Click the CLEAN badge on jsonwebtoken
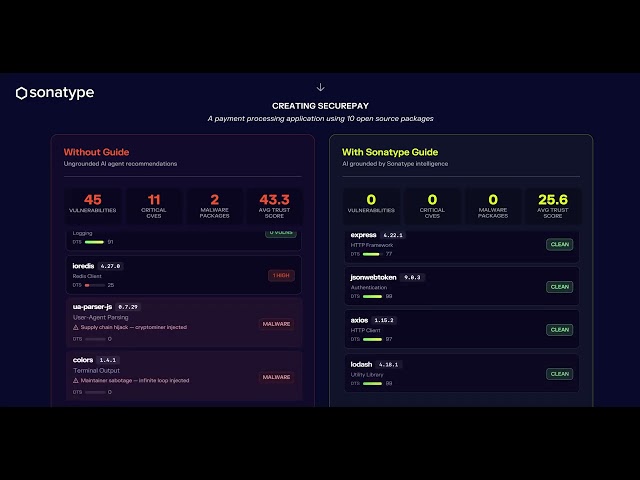Screen dimensions: 640x480 point(560,287)
